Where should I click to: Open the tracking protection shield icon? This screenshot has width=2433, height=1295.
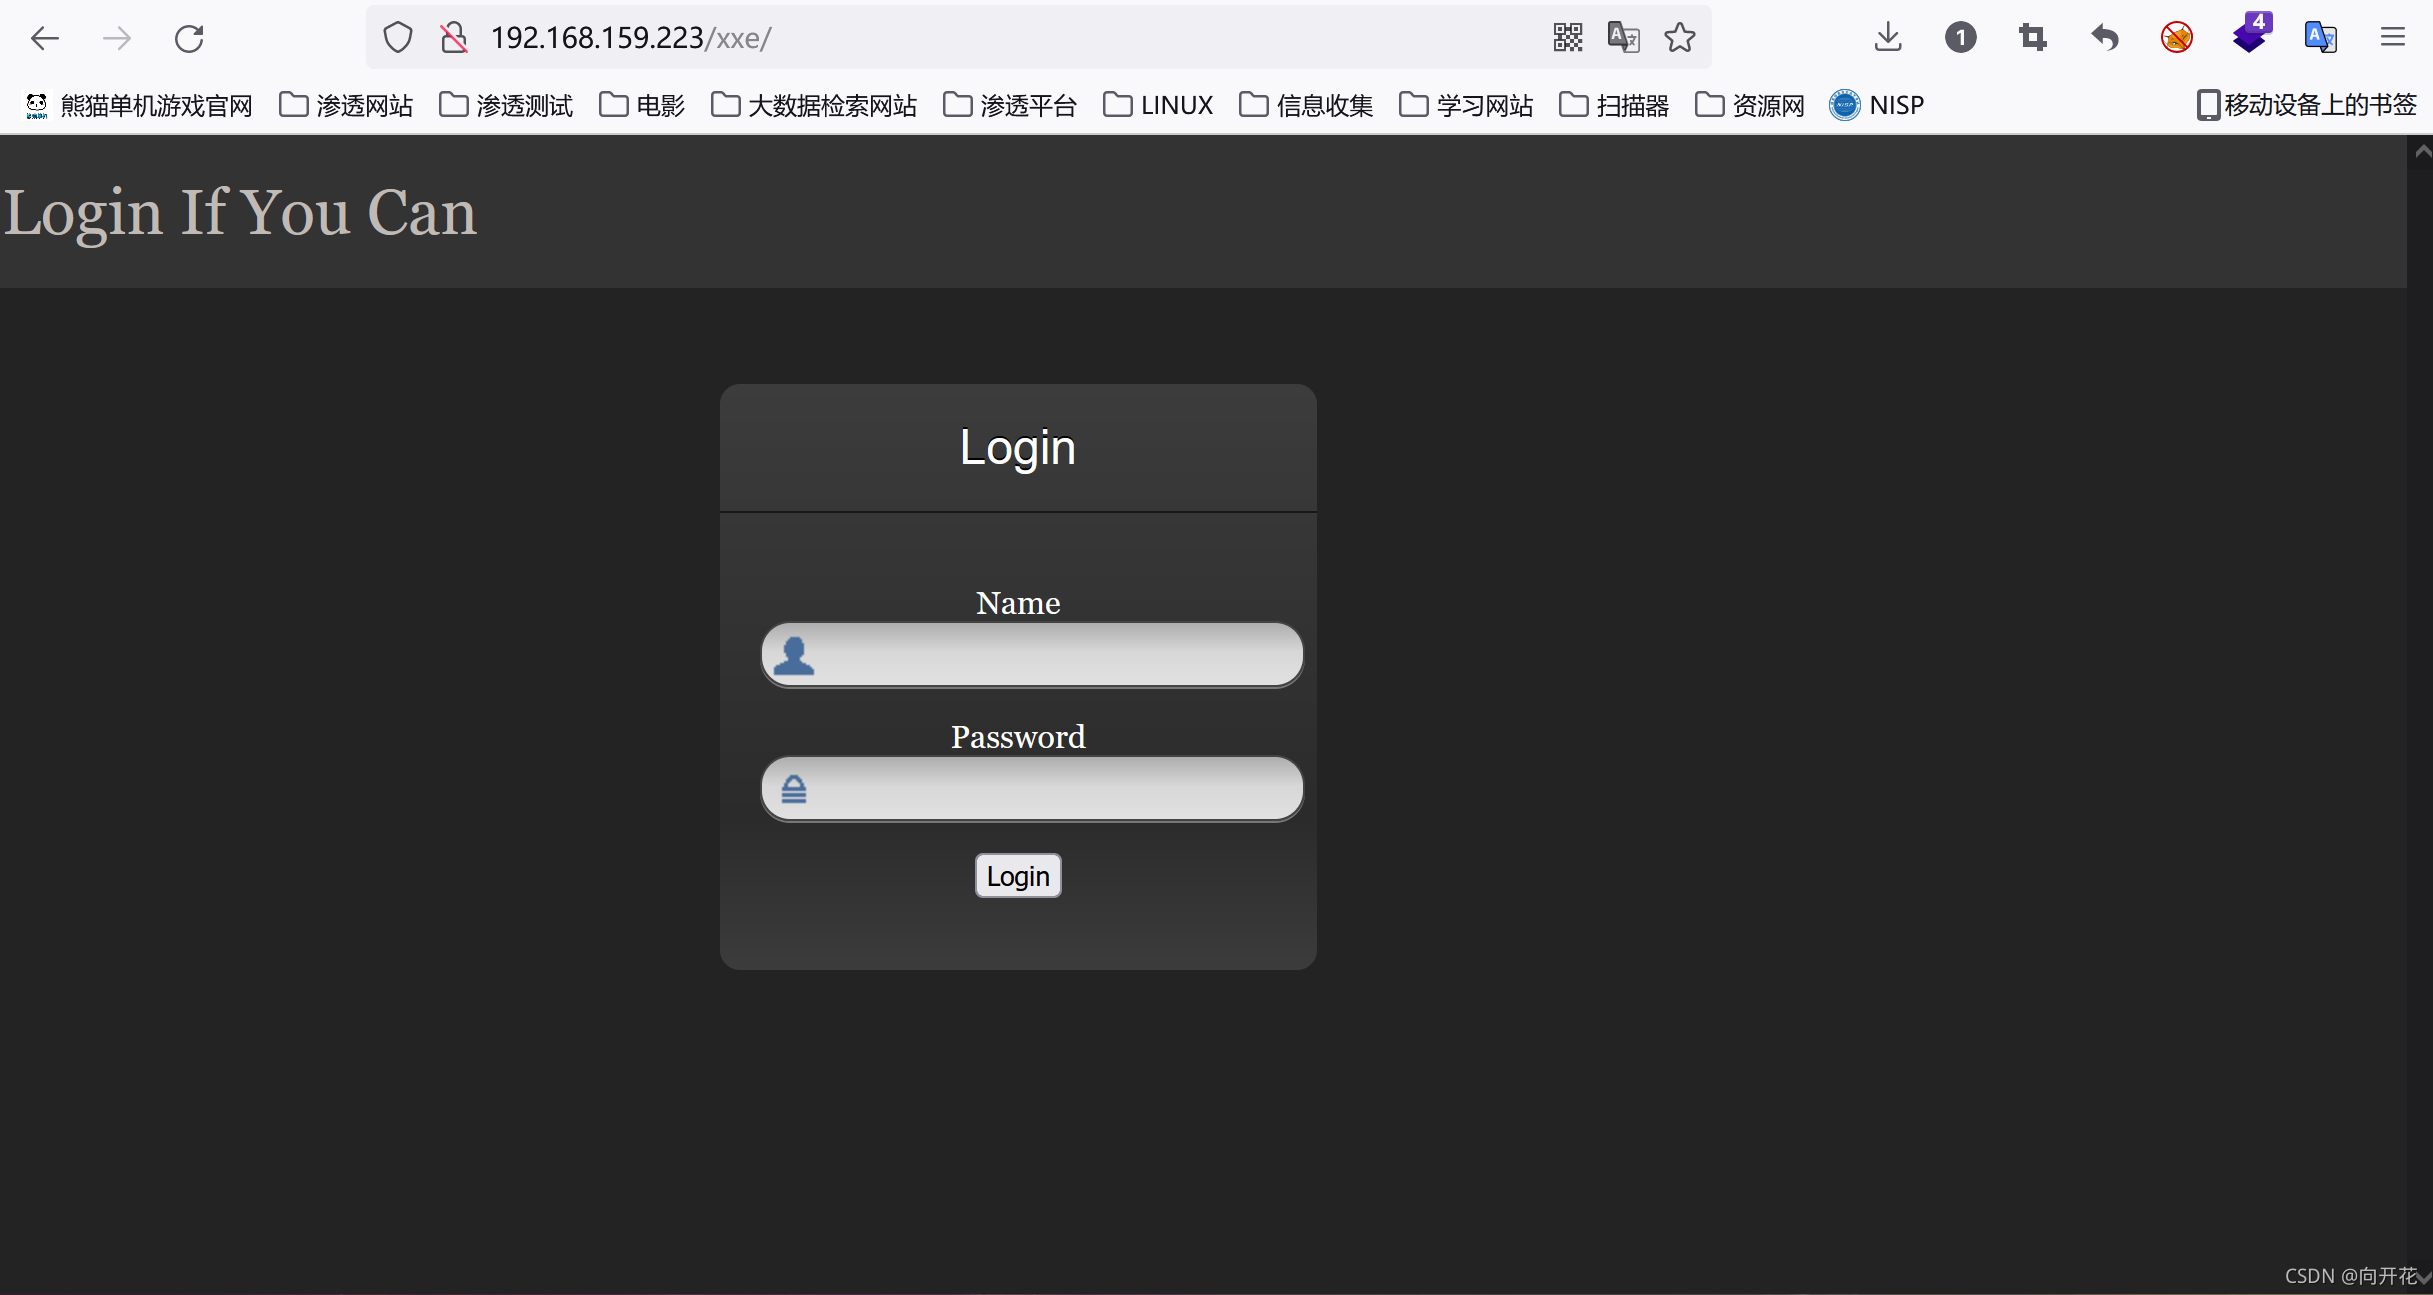coord(398,38)
